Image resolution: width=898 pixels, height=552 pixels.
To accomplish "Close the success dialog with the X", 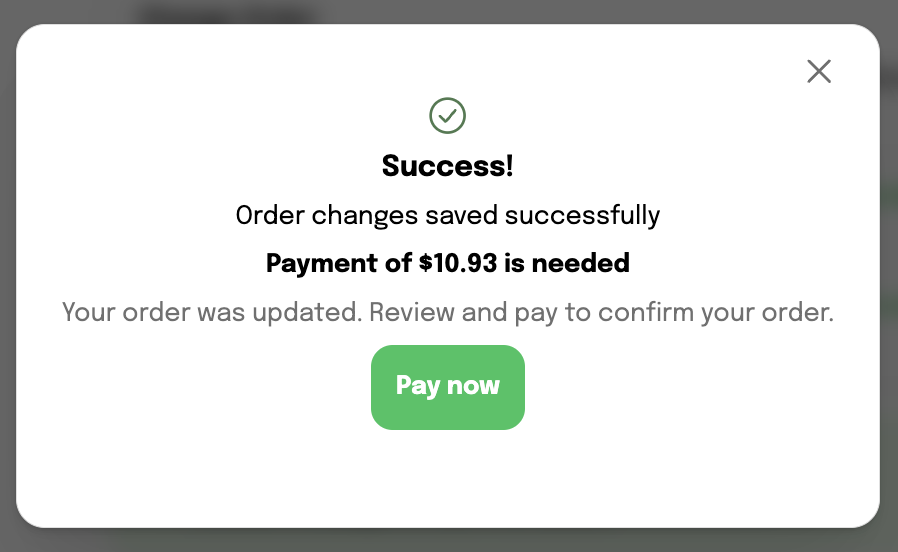I will [x=819, y=72].
